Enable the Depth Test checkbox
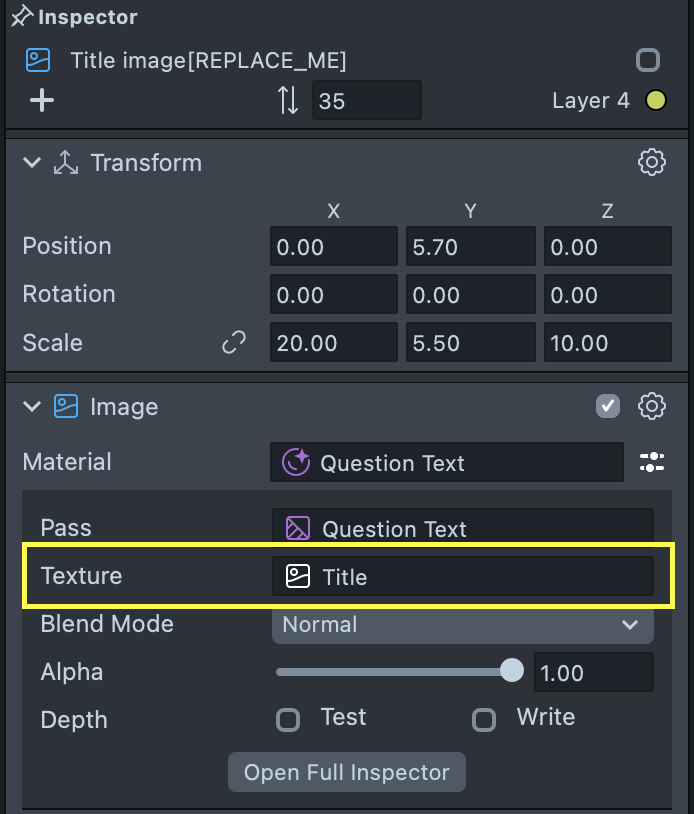Screen dimensions: 694x814 click(x=288, y=719)
